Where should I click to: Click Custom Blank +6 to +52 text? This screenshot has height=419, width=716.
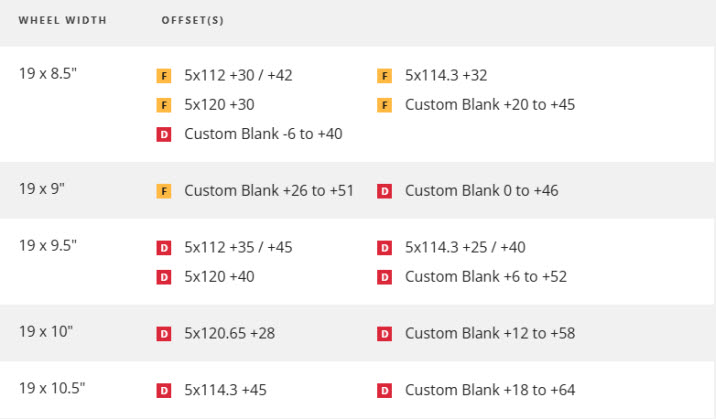486,277
